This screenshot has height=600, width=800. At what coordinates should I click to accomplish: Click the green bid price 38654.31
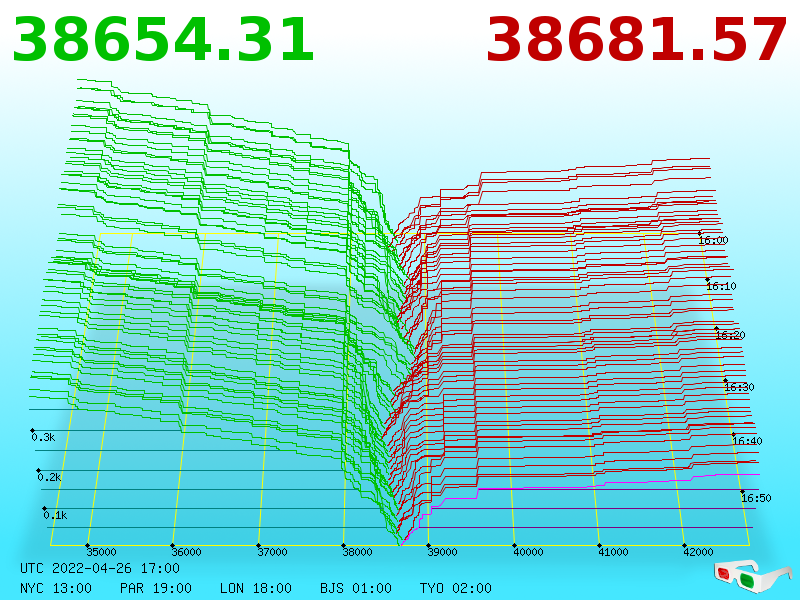[x=163, y=40]
